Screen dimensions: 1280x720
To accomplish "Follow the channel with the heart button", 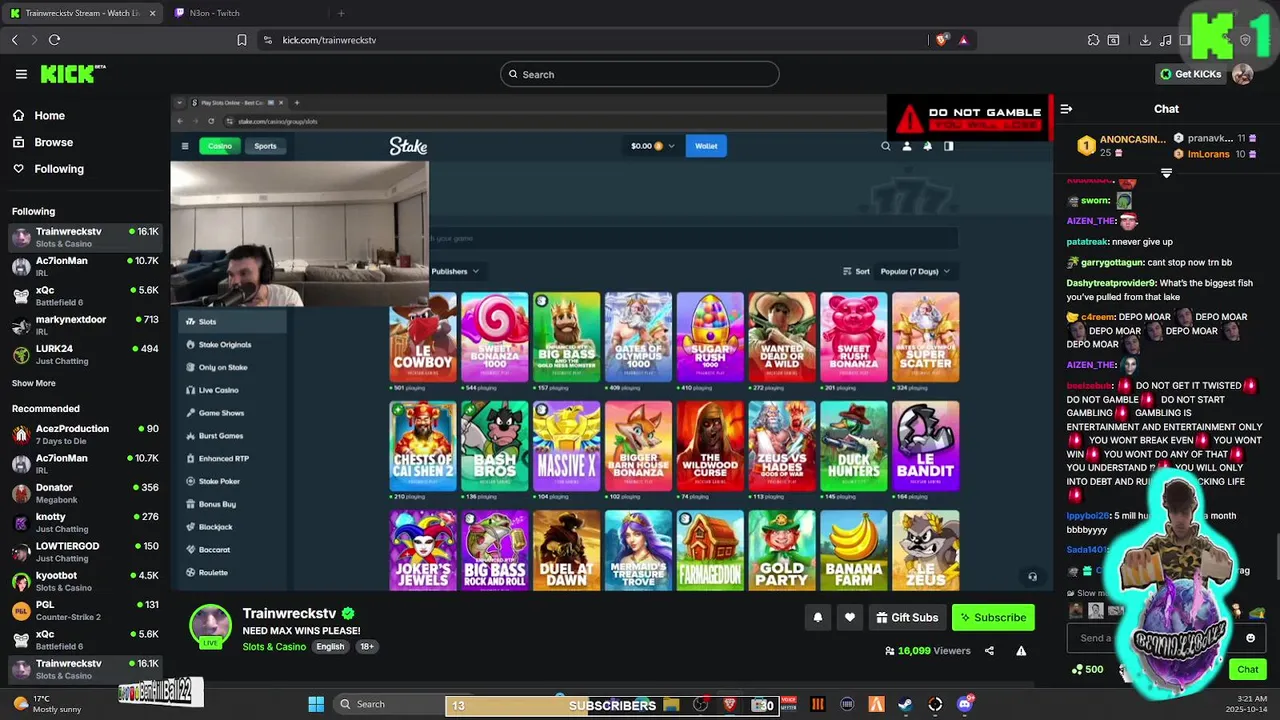I will [x=850, y=618].
